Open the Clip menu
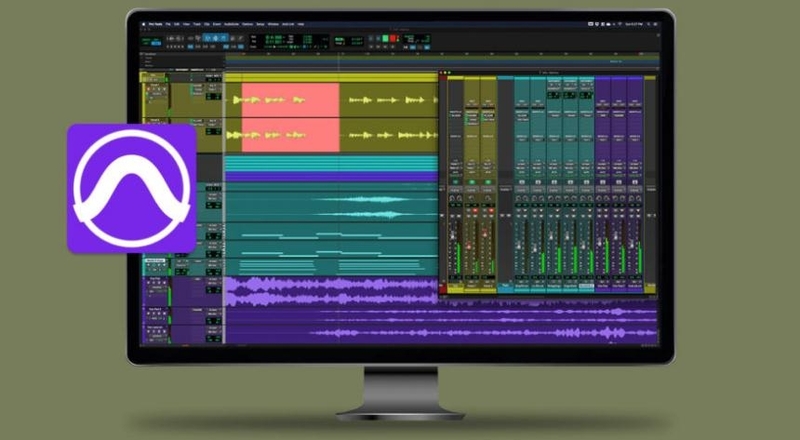 pos(207,24)
